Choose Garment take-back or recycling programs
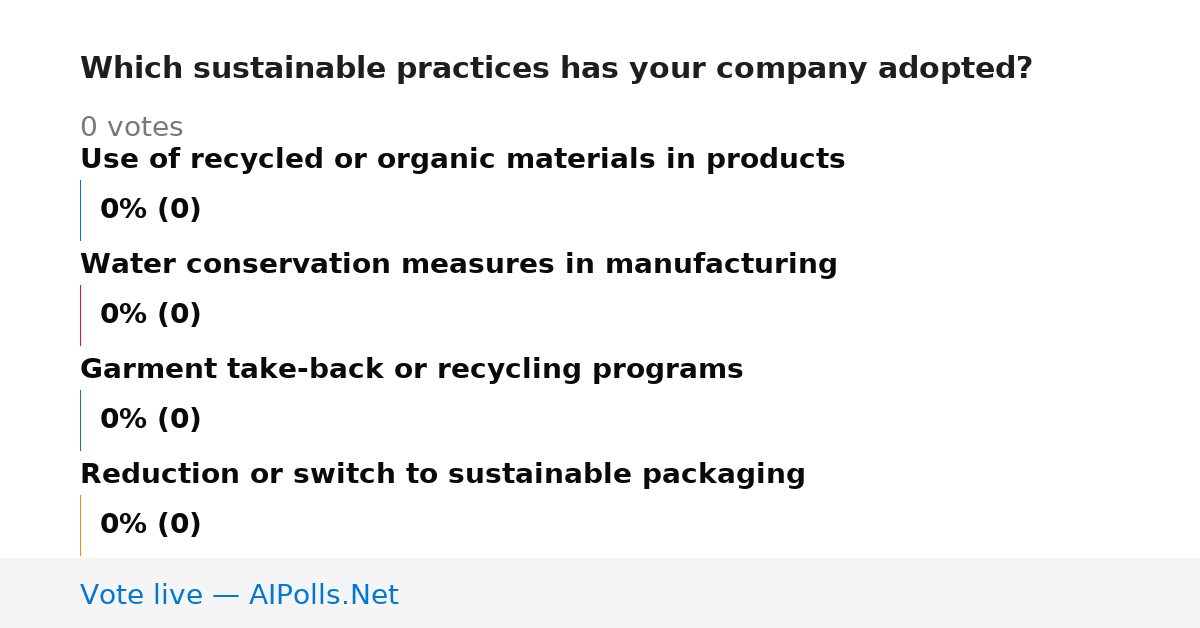This screenshot has height=628, width=1200. pos(411,370)
